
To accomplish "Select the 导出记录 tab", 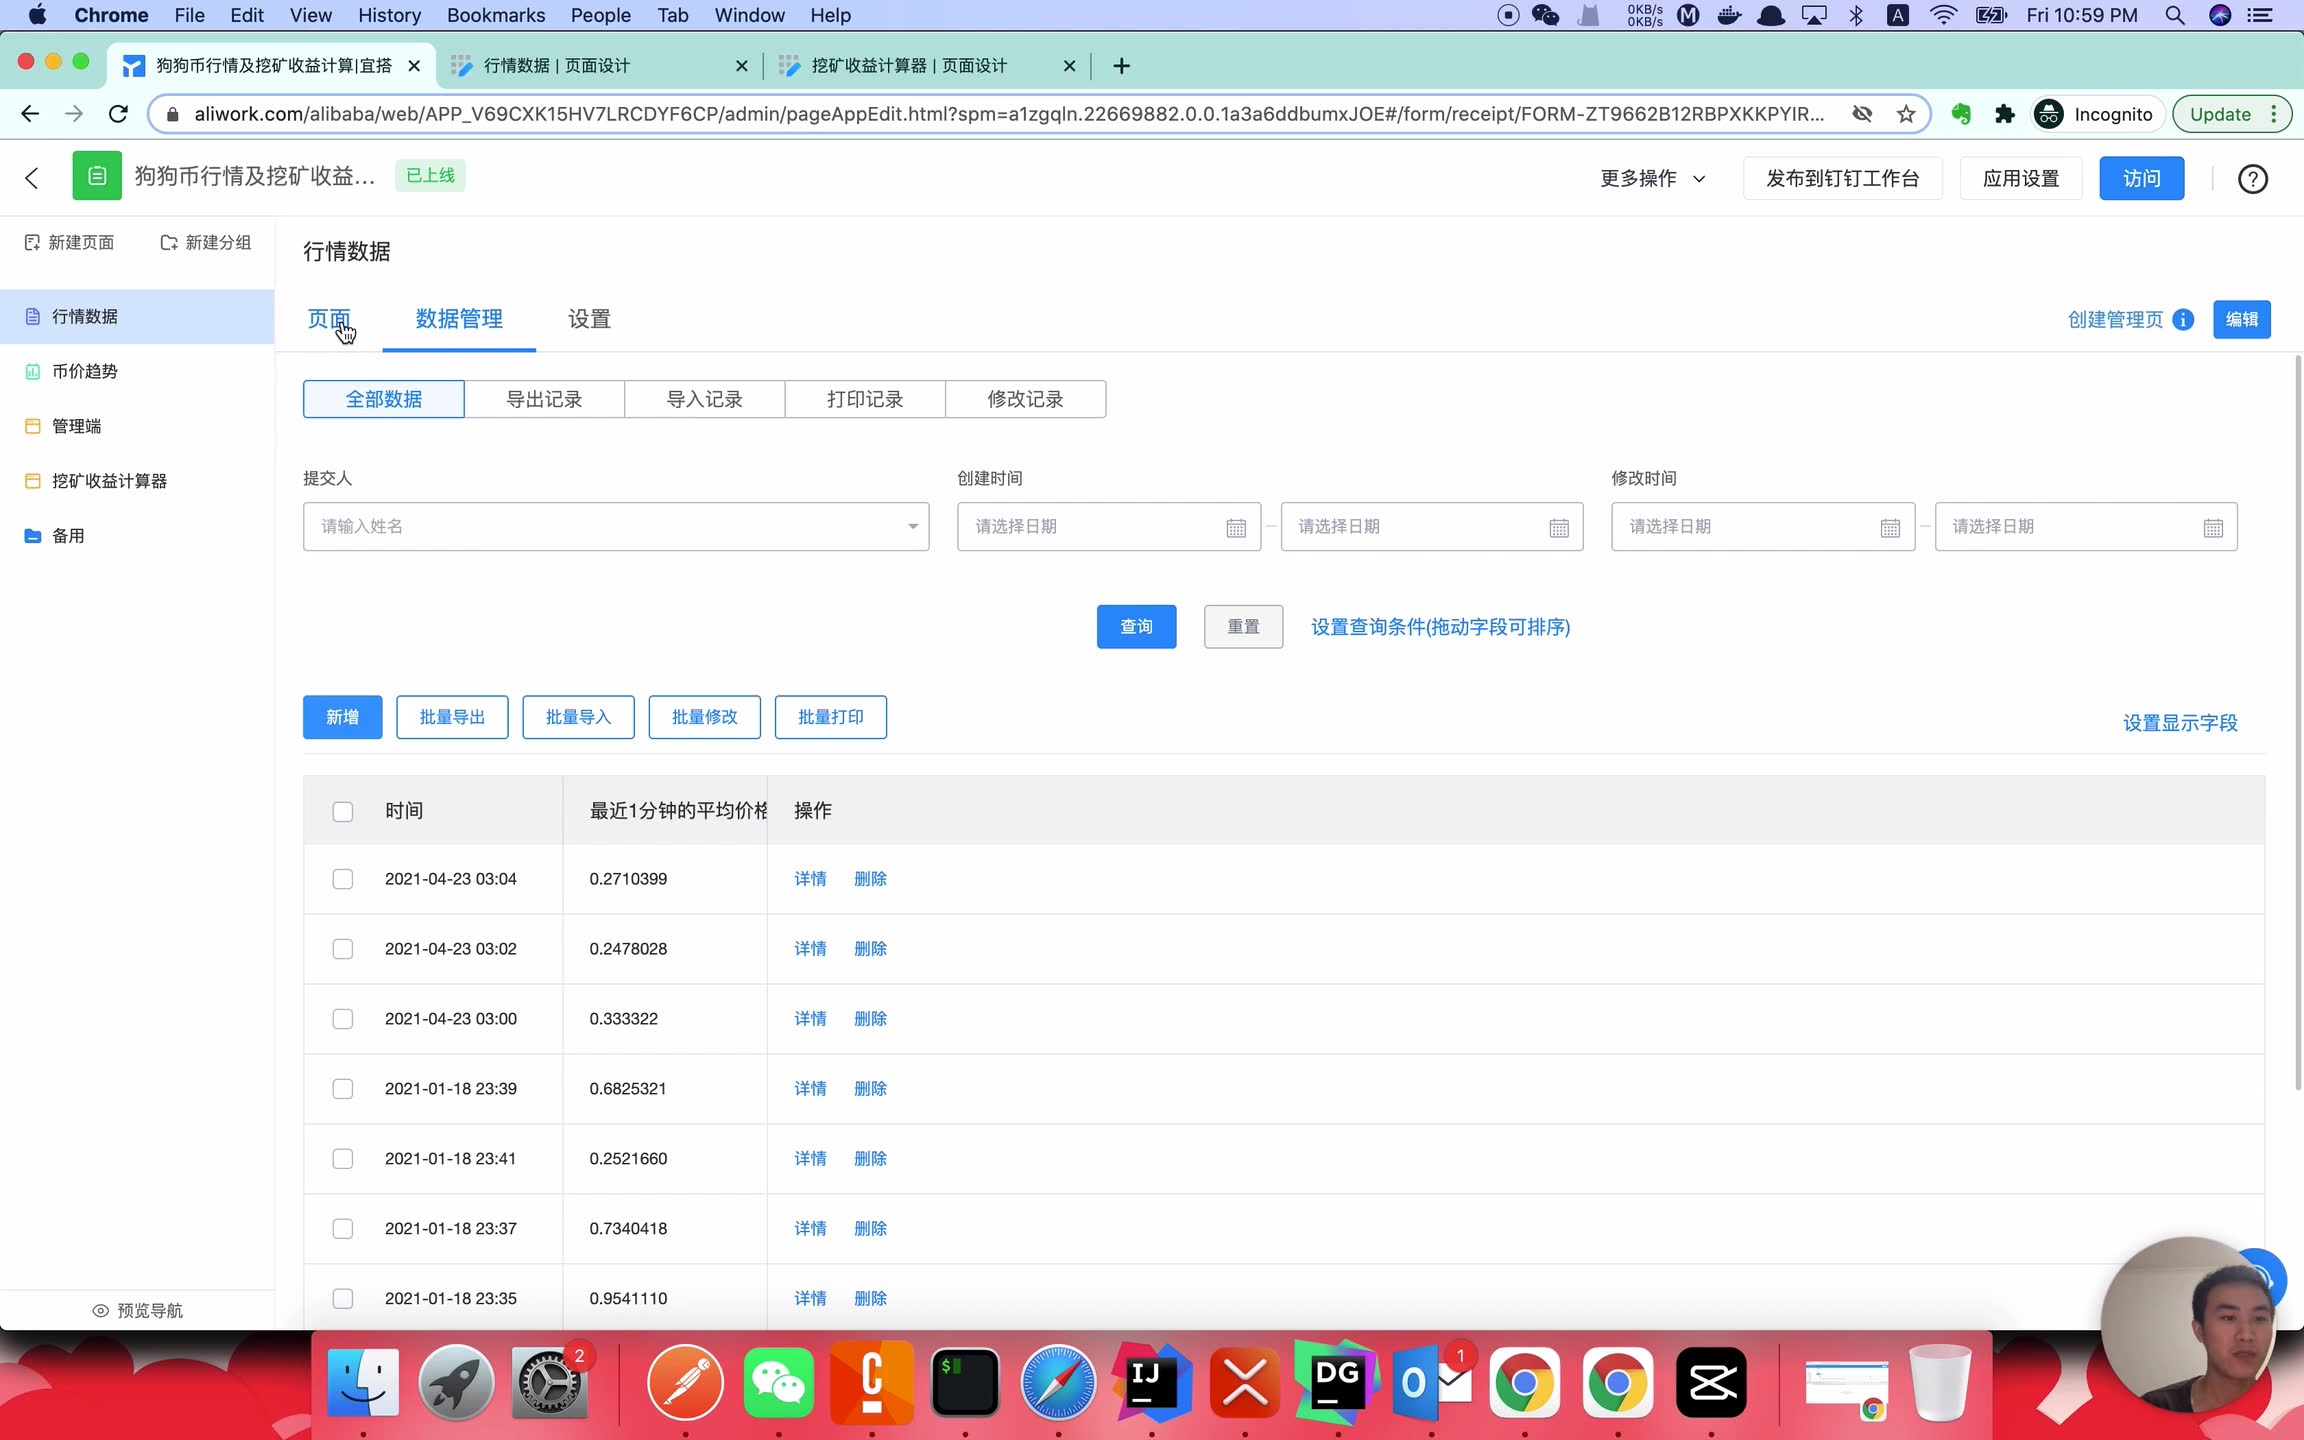I will (544, 399).
